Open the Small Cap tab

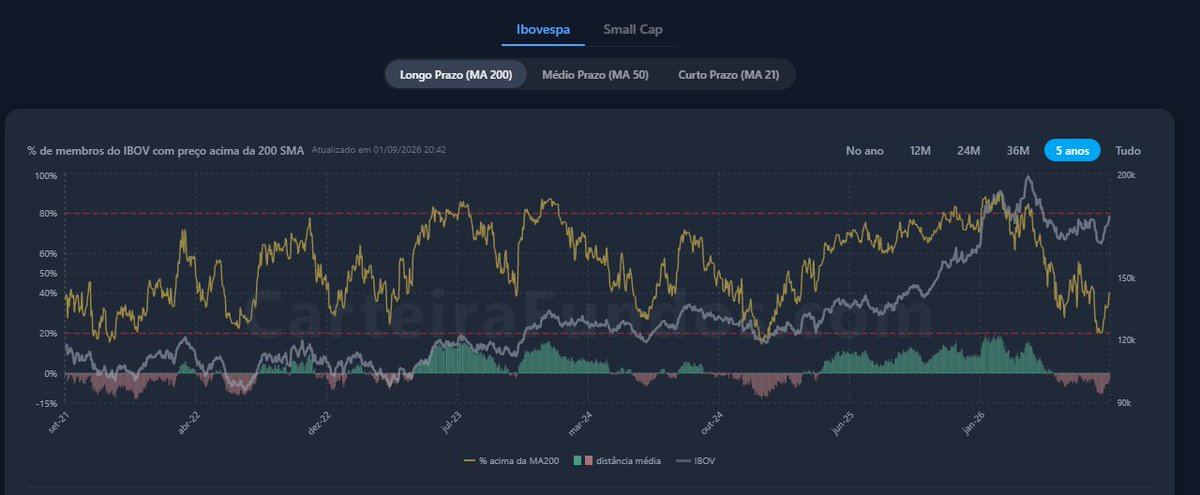[633, 30]
